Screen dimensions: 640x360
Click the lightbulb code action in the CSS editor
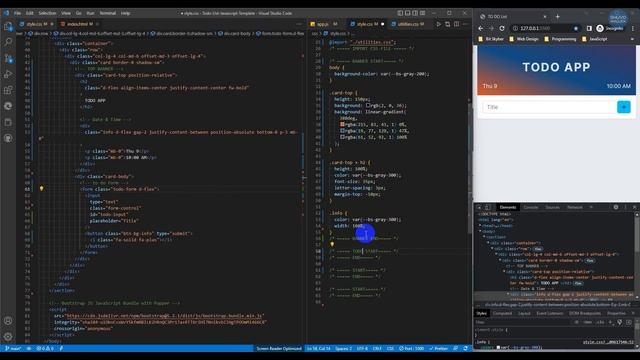point(332,244)
